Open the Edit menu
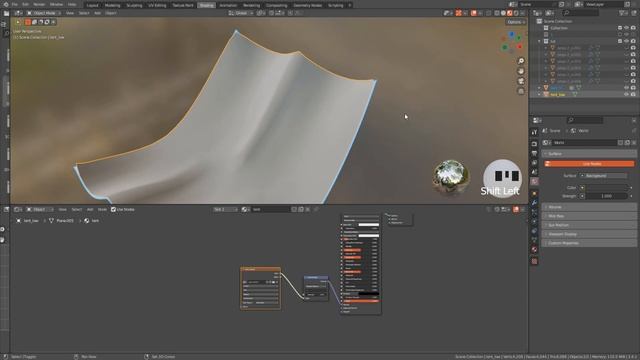Viewport: 640px width, 360px height. click(25, 4)
